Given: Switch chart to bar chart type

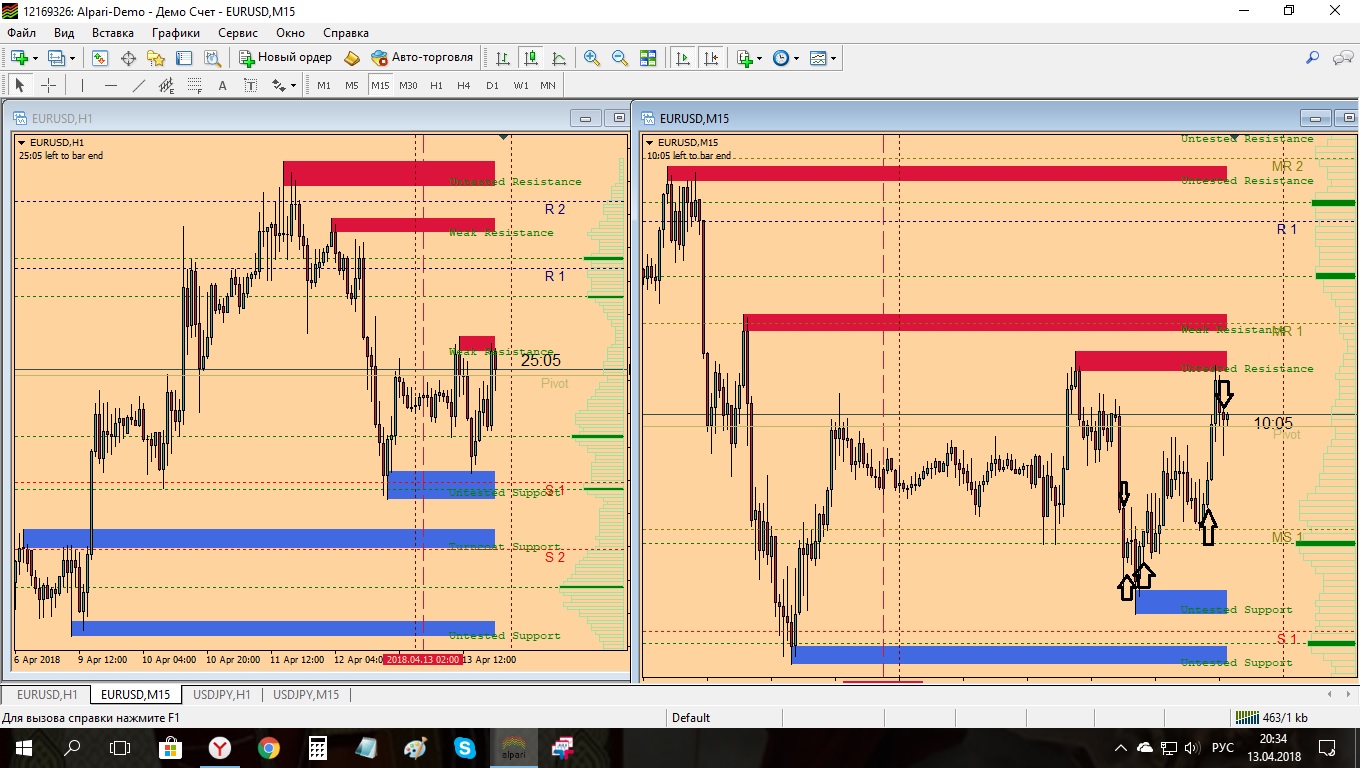Looking at the screenshot, I should tap(503, 58).
